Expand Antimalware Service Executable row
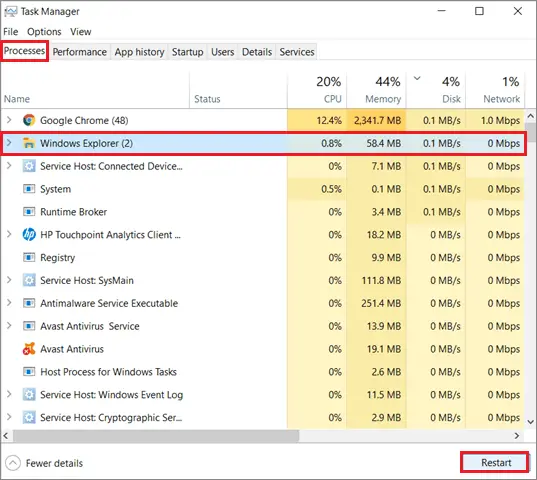 (x=9, y=303)
